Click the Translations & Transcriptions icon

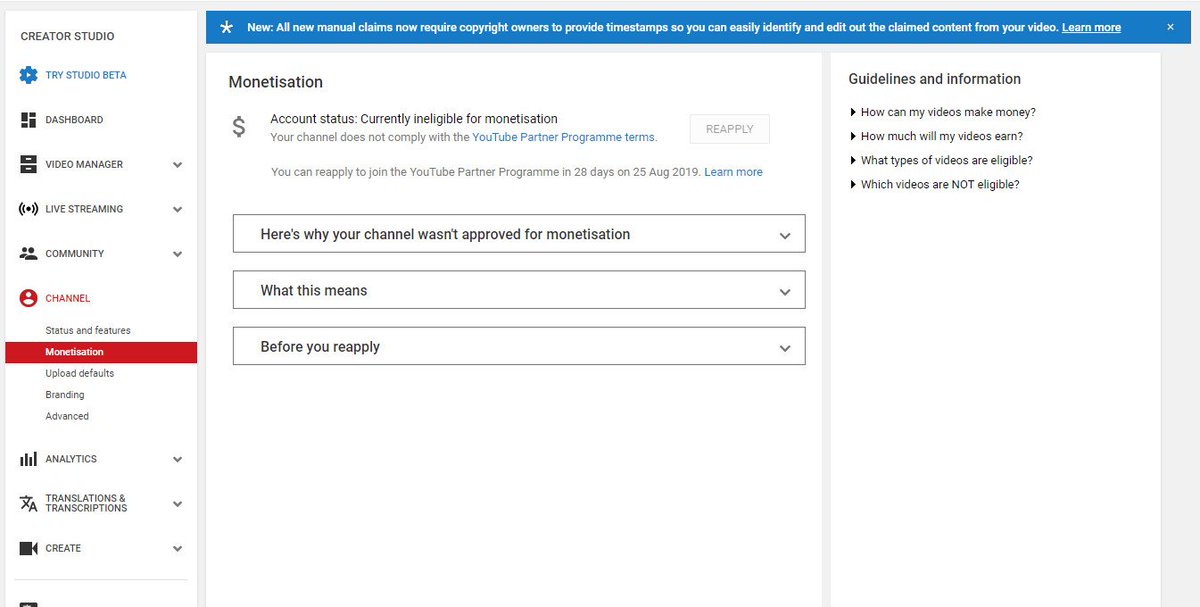(28, 503)
